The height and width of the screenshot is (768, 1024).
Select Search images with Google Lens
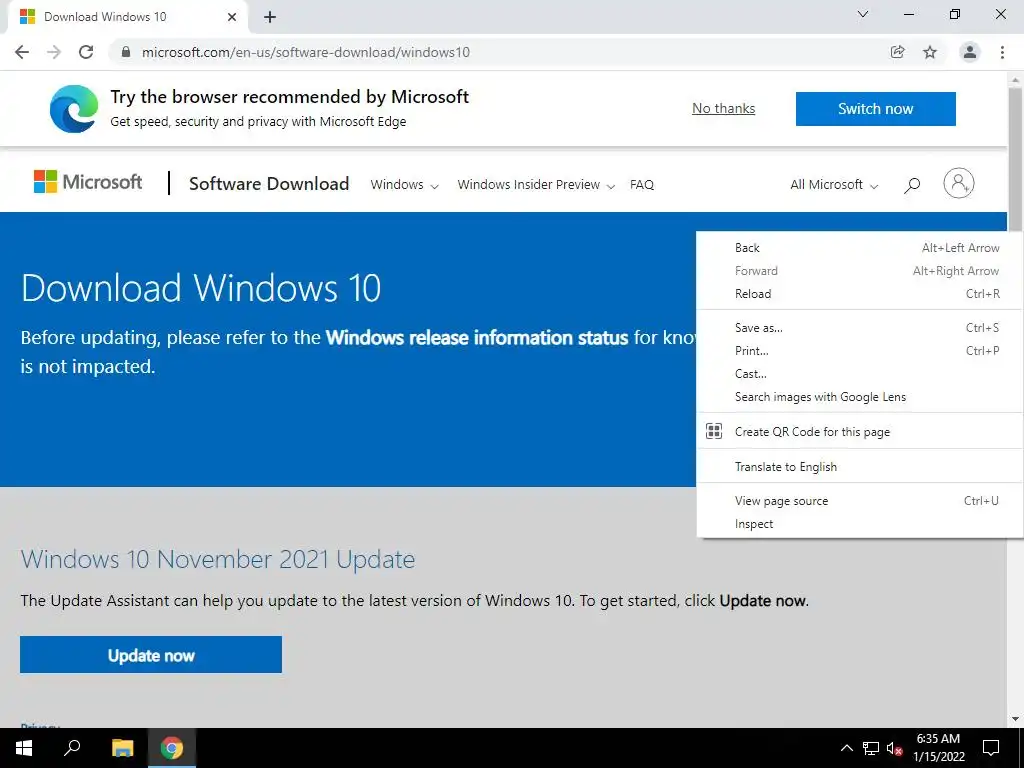click(859, 396)
